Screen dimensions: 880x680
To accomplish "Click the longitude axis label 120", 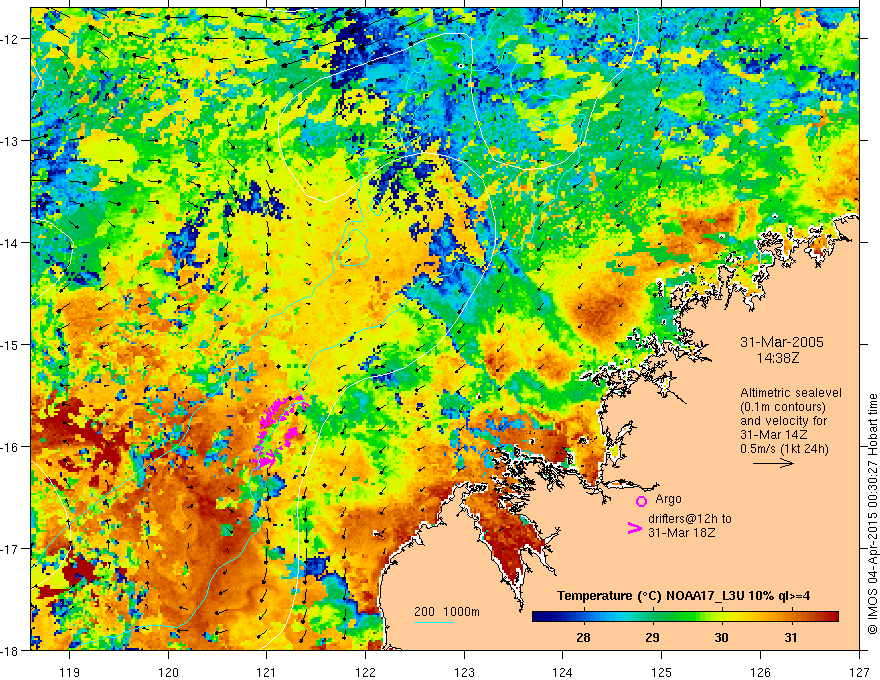I will (x=168, y=672).
